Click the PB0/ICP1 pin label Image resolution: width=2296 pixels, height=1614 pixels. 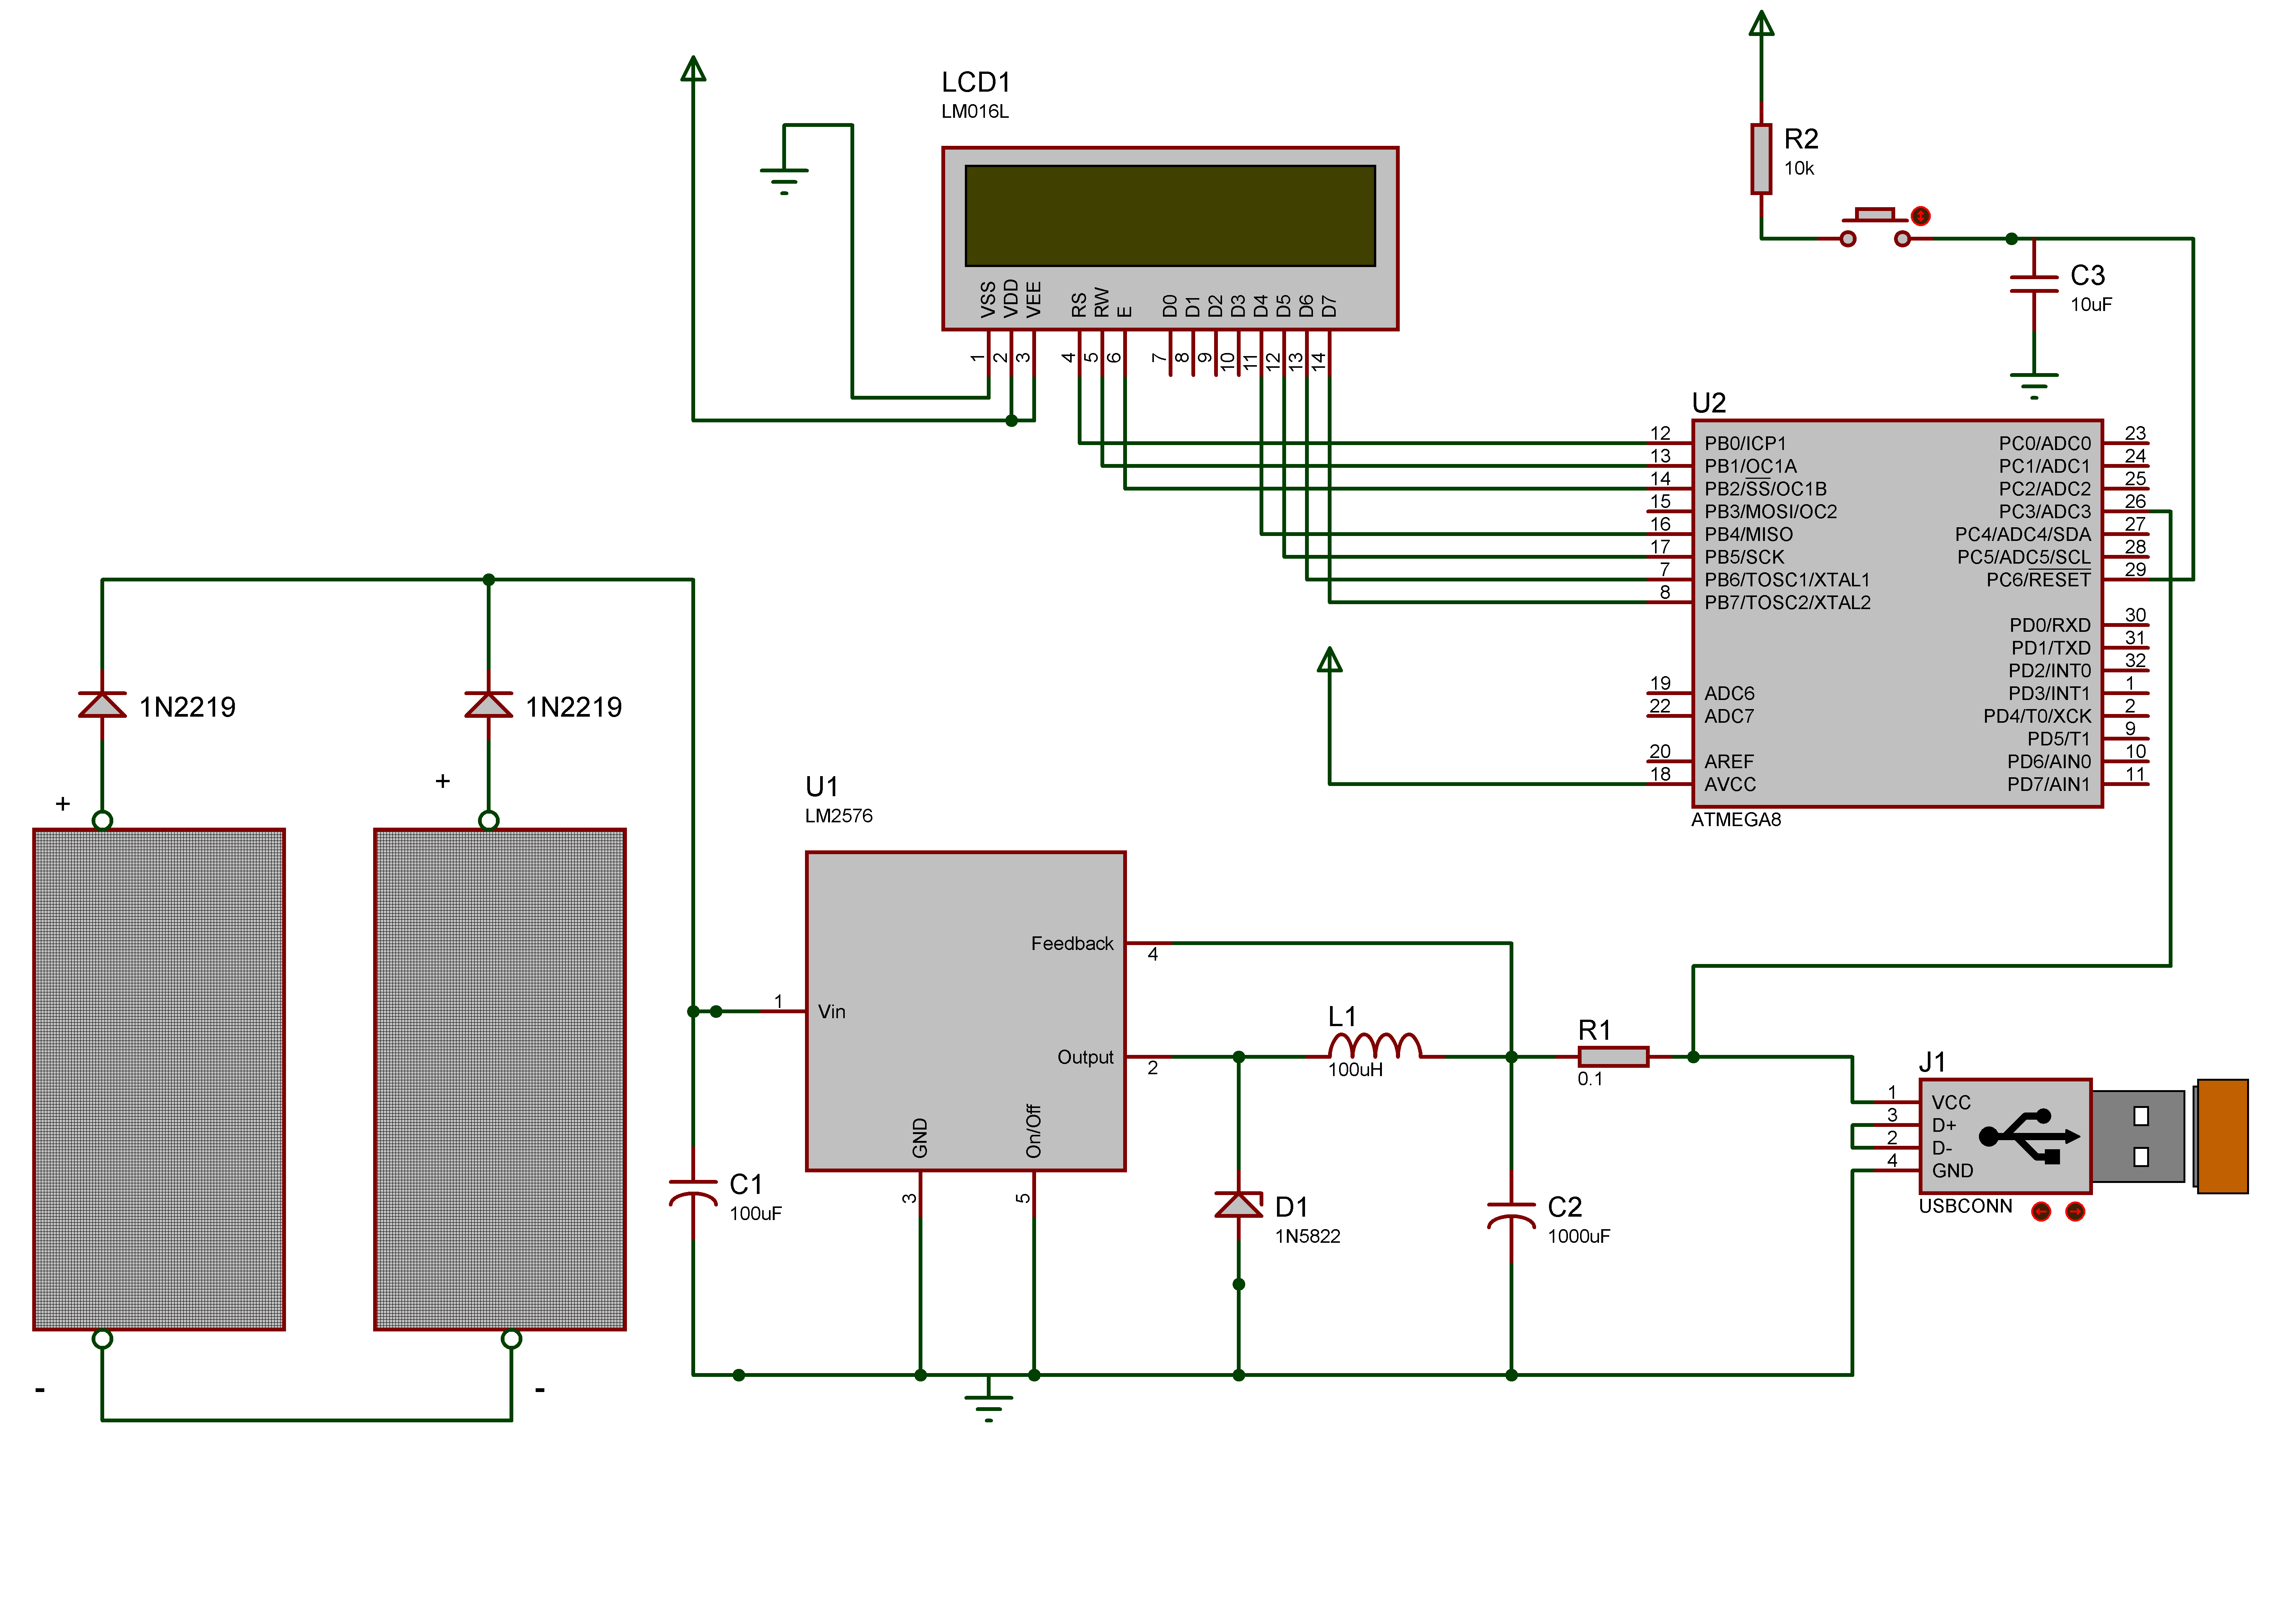point(1744,443)
